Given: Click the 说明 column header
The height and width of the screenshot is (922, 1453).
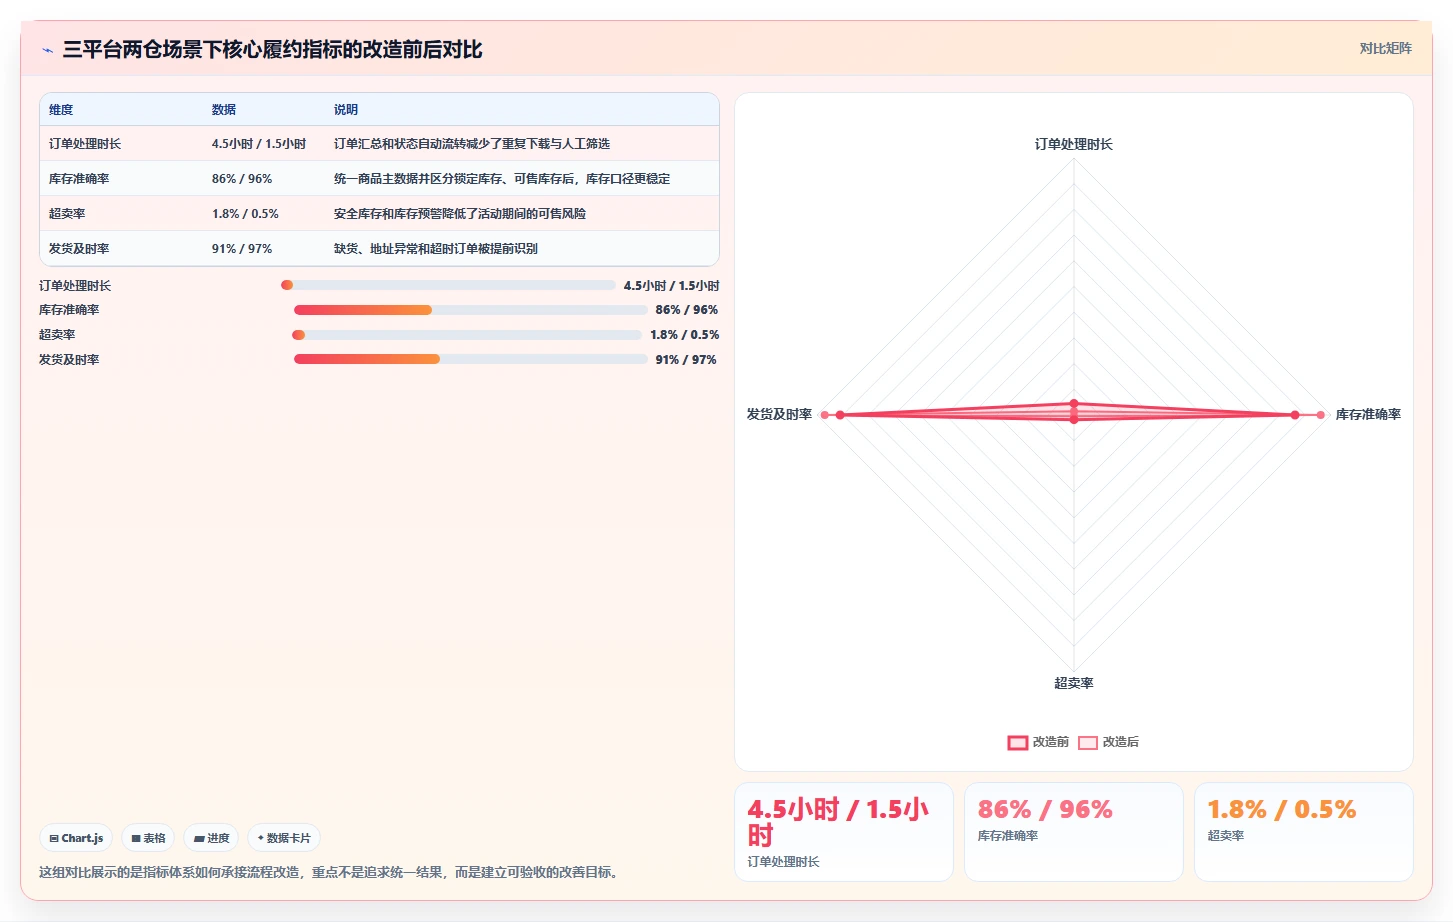Looking at the screenshot, I should tap(346, 110).
